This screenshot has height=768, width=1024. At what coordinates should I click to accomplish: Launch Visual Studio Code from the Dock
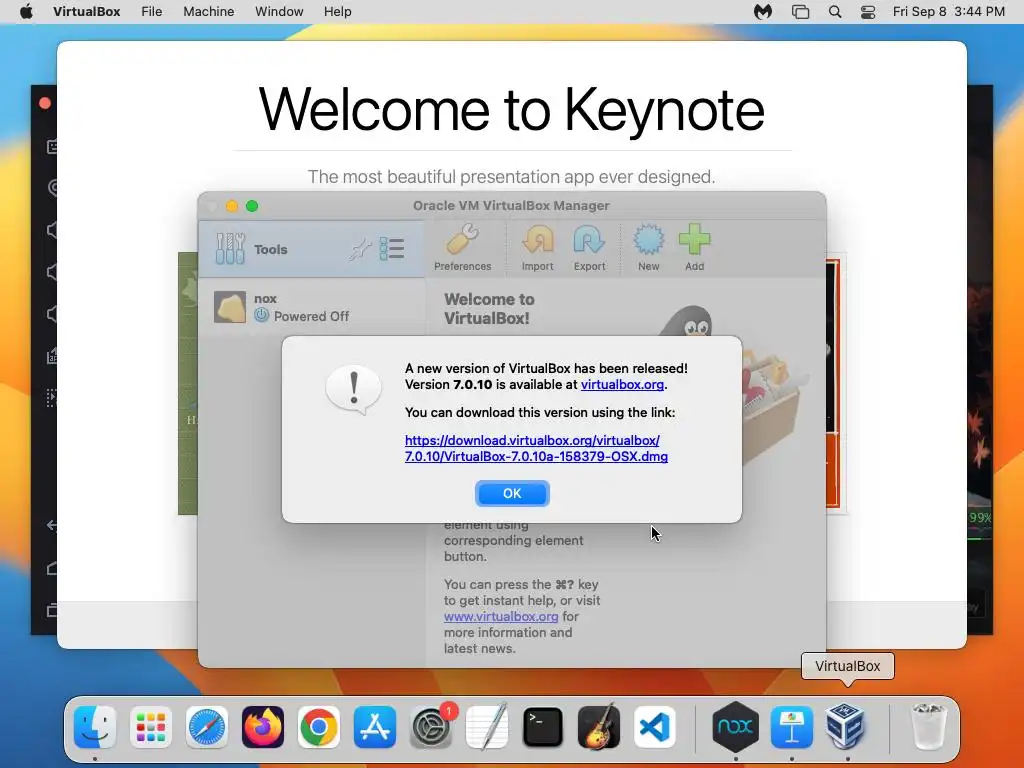(x=655, y=727)
